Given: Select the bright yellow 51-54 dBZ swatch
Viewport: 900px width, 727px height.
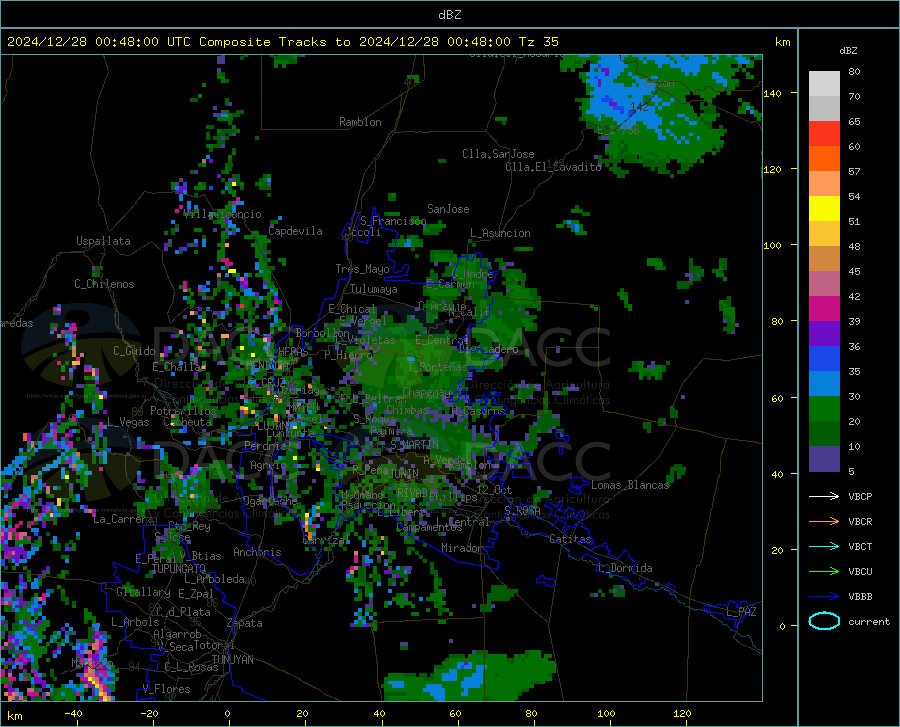Looking at the screenshot, I should [824, 209].
